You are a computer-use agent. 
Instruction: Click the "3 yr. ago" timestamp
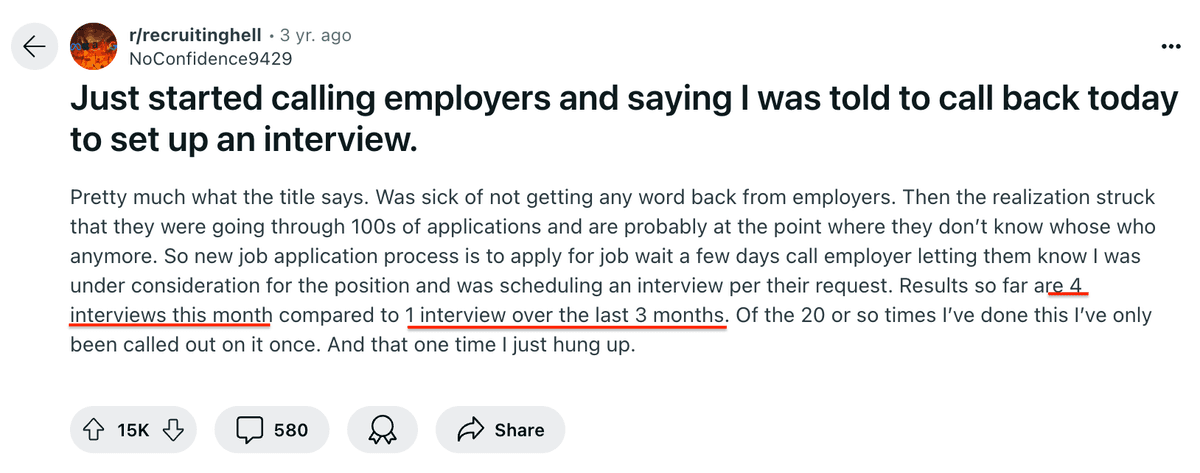pyautogui.click(x=317, y=35)
